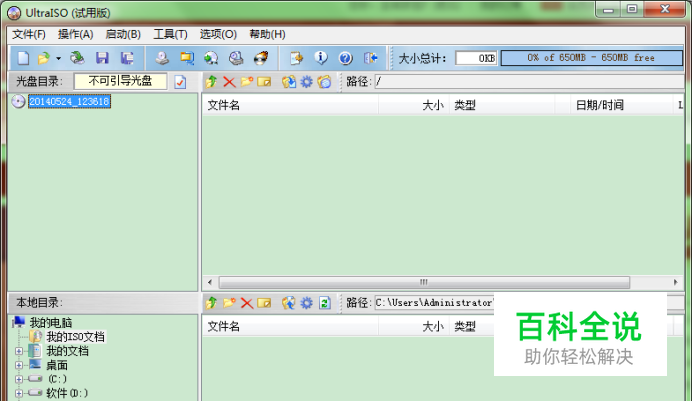Viewport: 692px width, 401px height.
Task: Go up one level in disc directory
Action: [x=211, y=82]
